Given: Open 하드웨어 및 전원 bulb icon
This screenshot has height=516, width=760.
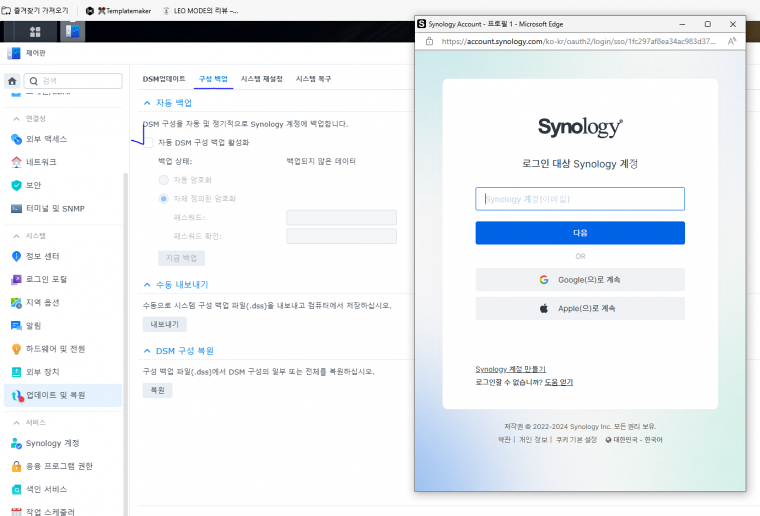Looking at the screenshot, I should [16, 349].
